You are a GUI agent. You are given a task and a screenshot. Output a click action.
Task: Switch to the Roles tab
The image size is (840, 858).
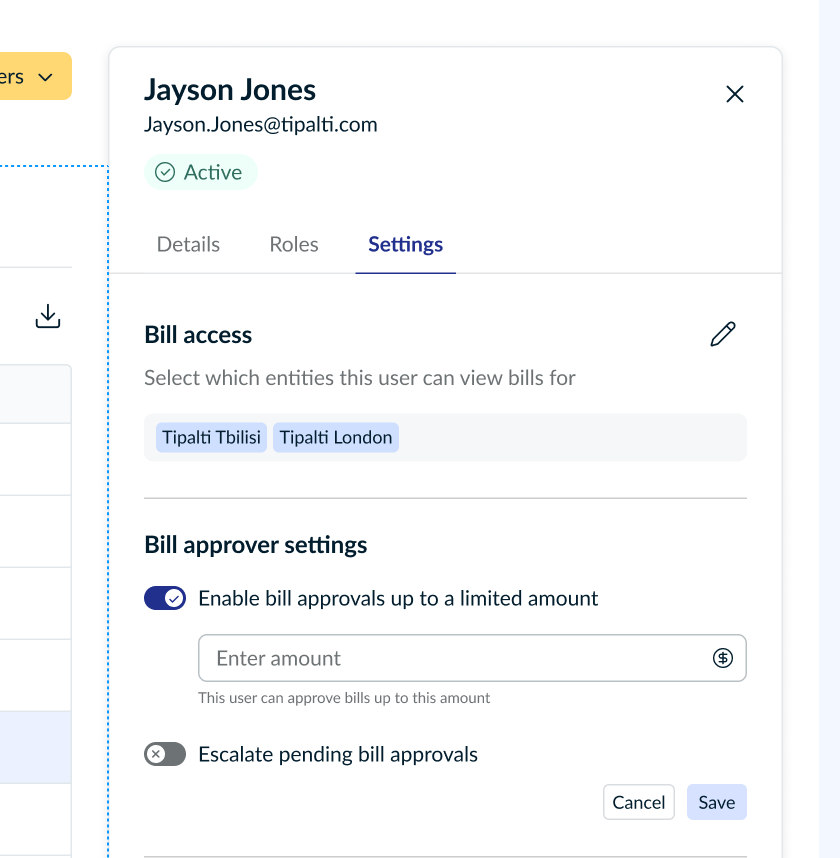coord(294,244)
